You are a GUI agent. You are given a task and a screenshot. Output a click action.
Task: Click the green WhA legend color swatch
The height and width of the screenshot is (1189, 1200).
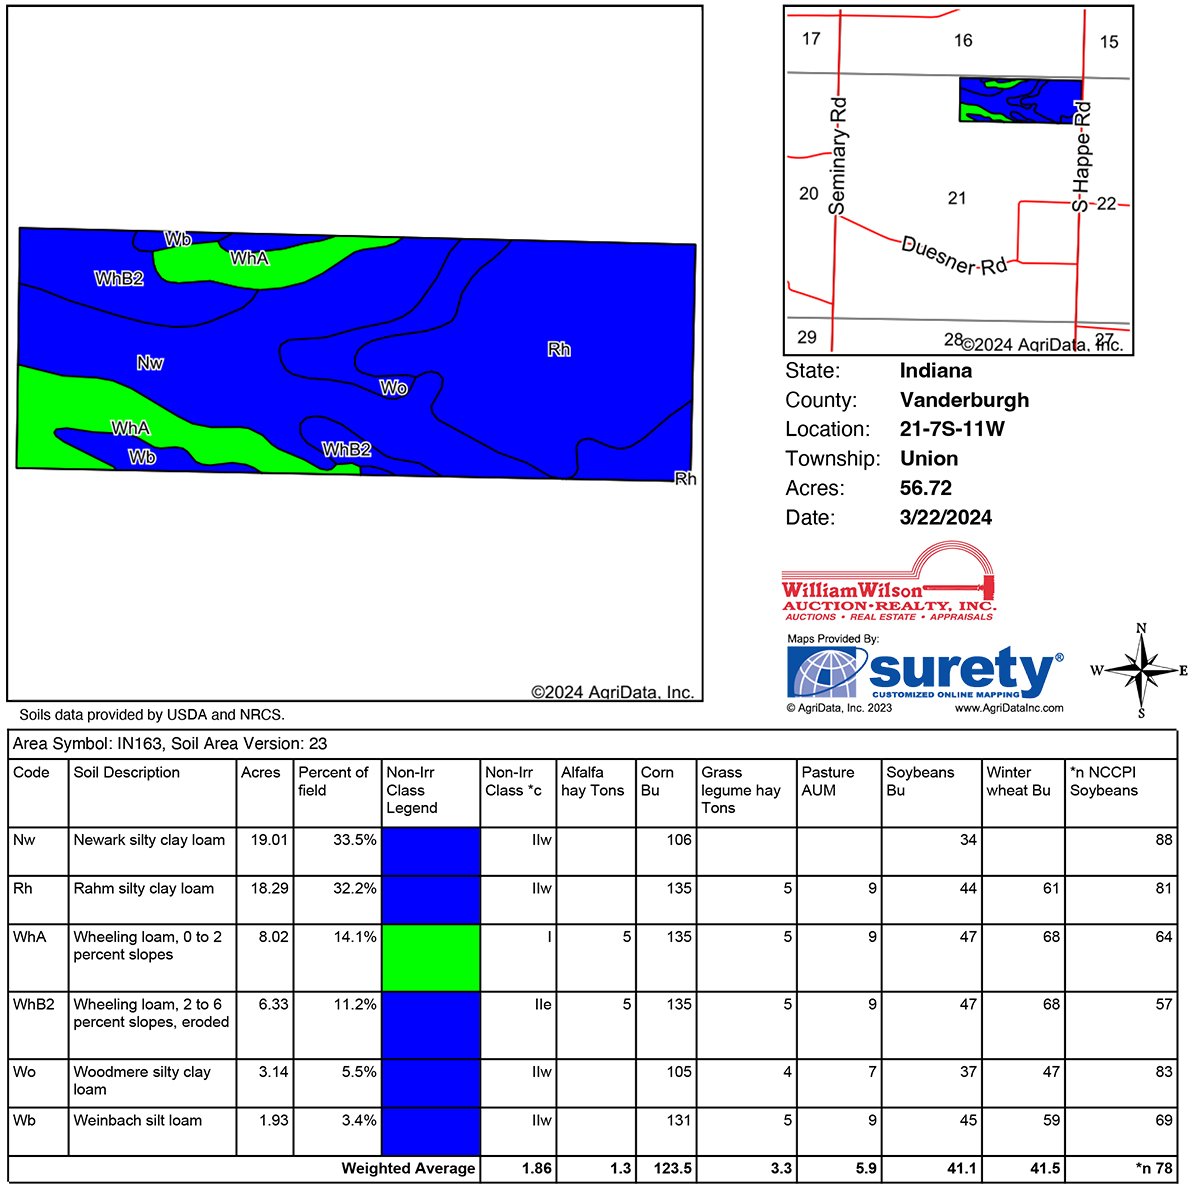tap(431, 957)
